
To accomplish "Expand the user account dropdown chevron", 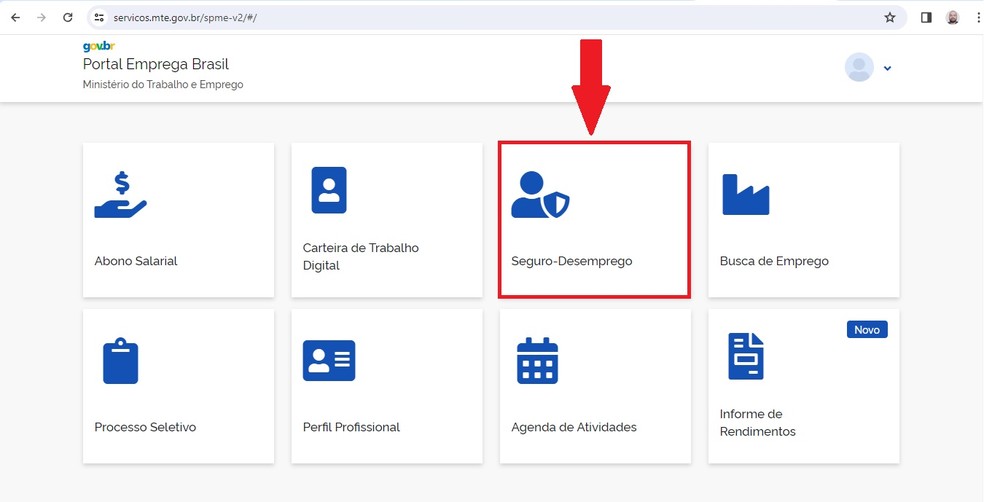I will pyautogui.click(x=887, y=68).
